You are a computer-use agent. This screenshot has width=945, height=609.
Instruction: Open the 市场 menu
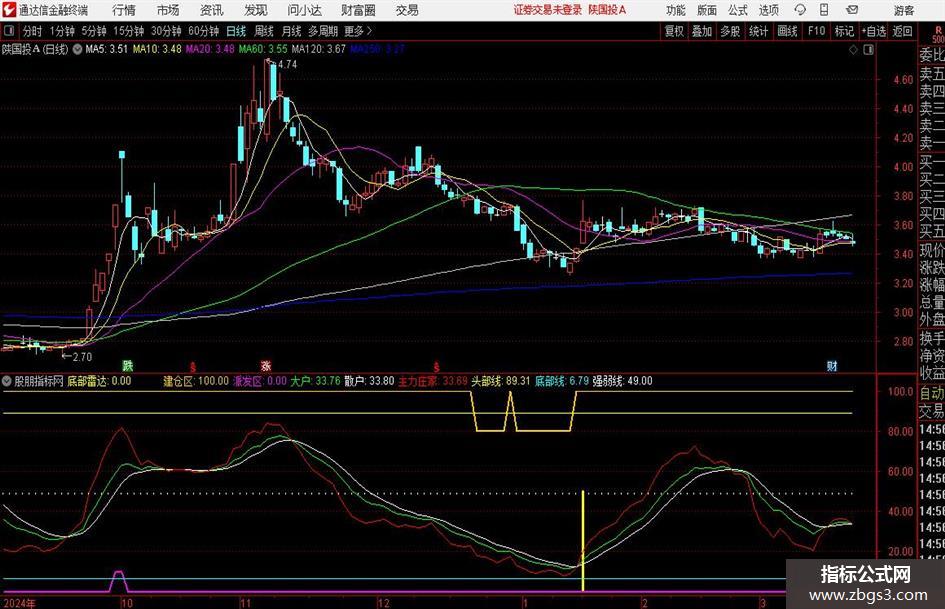168,10
